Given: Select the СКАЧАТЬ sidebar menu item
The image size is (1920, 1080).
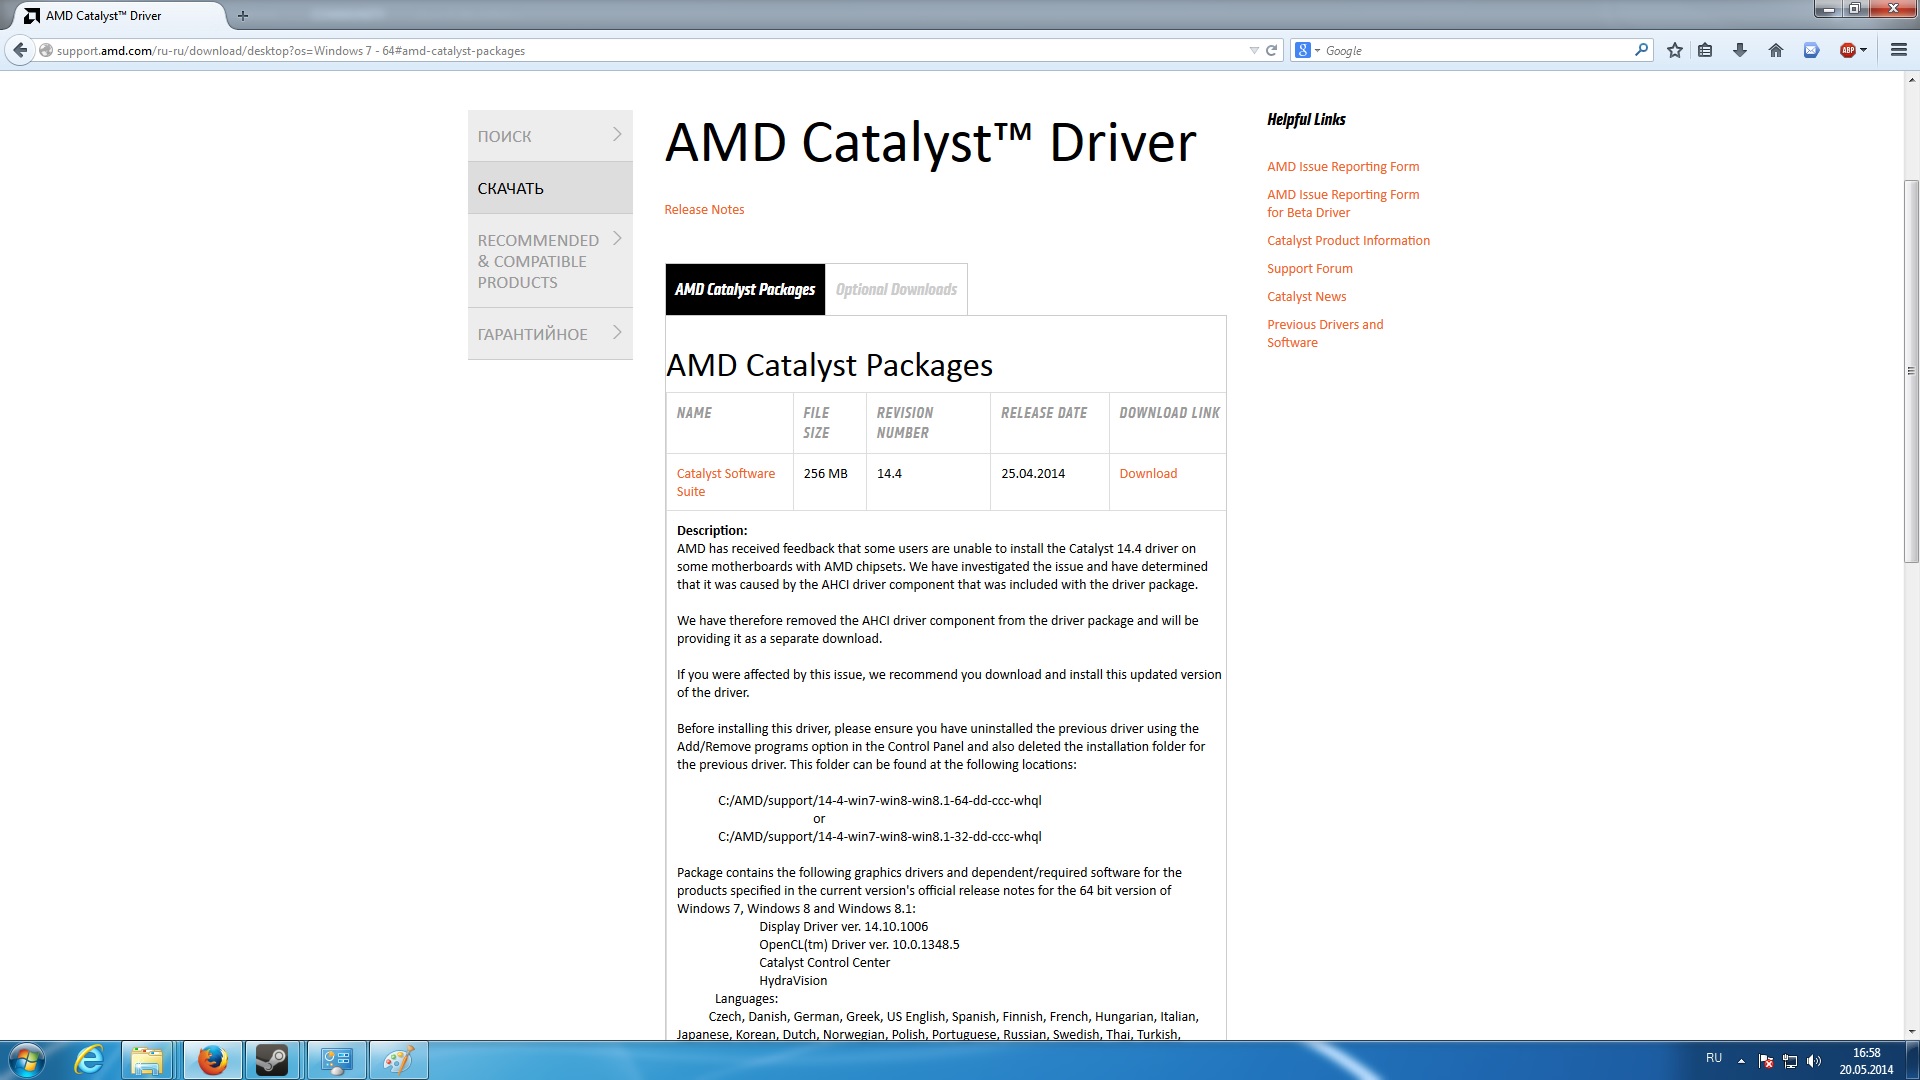Looking at the screenshot, I should pos(550,188).
